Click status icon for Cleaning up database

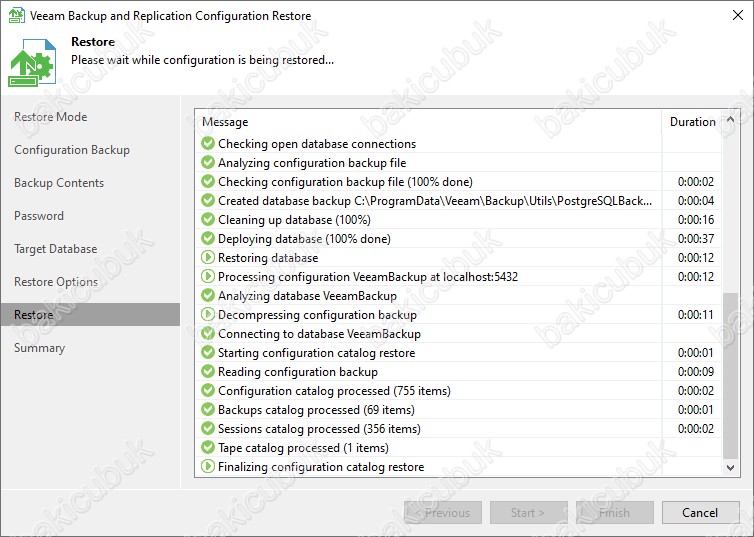click(x=208, y=219)
